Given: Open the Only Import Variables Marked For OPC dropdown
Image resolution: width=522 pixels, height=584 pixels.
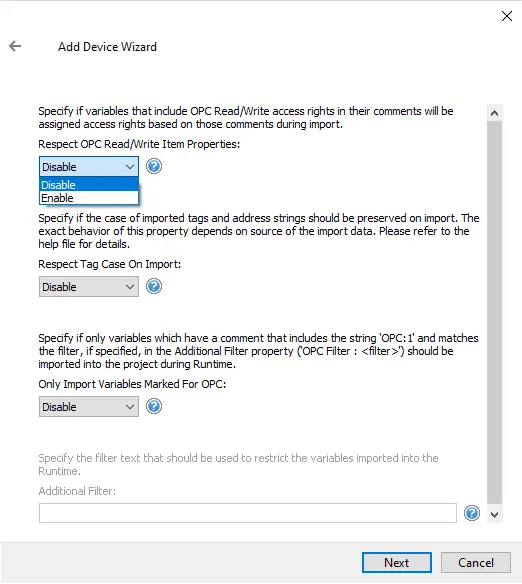Looking at the screenshot, I should coord(89,406).
